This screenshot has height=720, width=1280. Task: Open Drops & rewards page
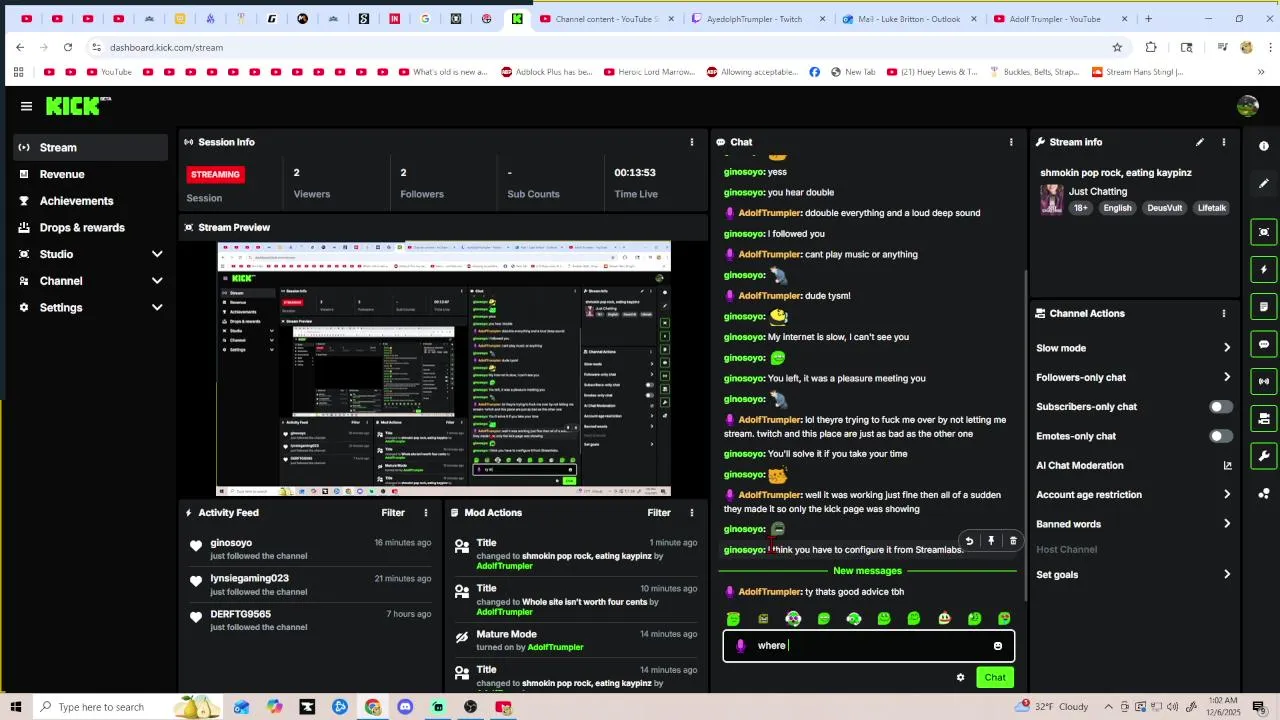click(91, 228)
